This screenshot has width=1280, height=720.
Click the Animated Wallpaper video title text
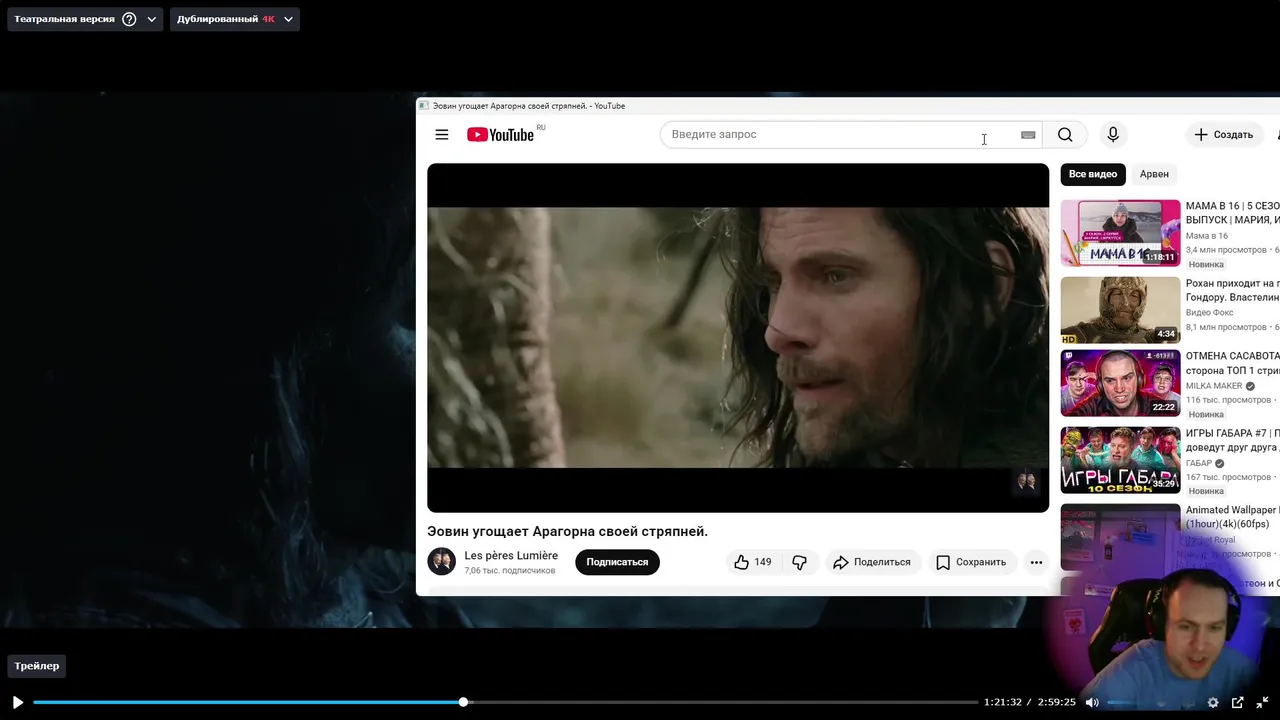point(1232,517)
